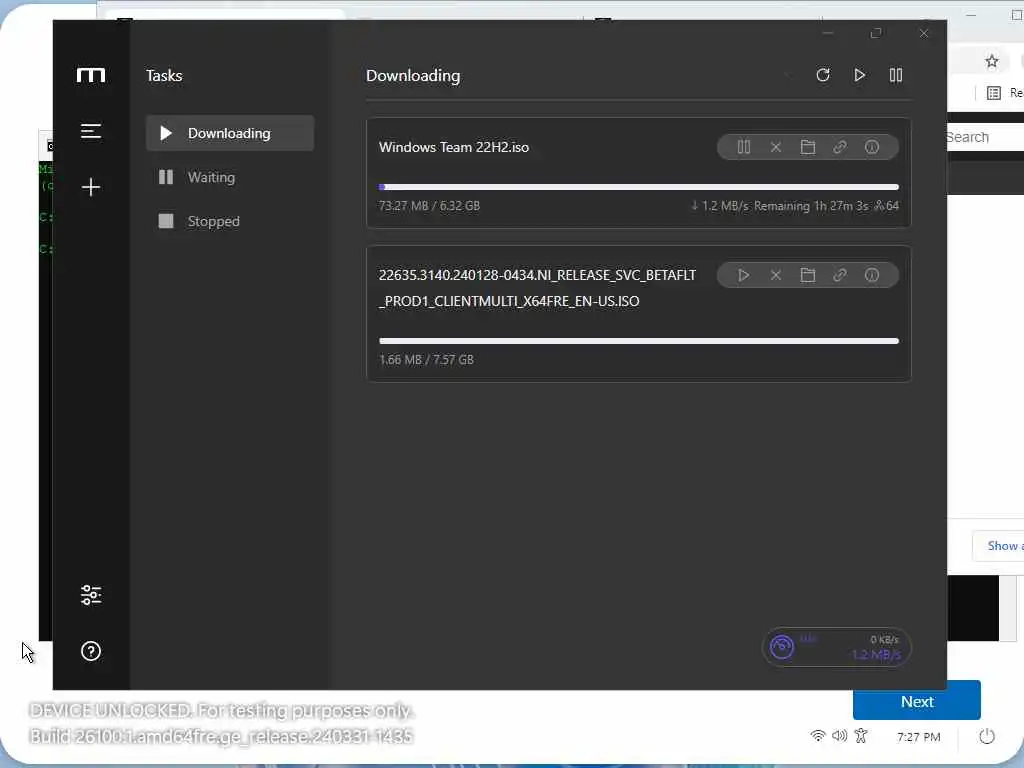
Task: Pause all tasks with the header pause icon
Action: (896, 75)
